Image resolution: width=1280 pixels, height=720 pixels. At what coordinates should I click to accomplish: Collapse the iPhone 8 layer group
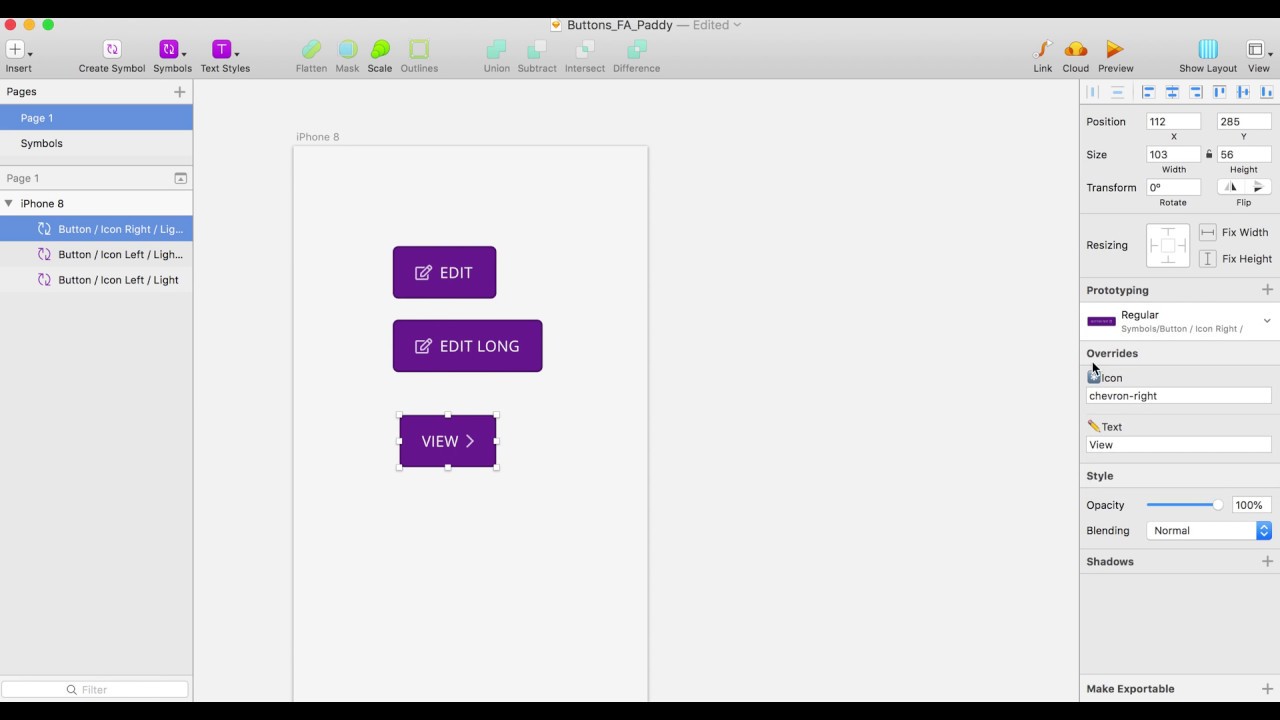pyautogui.click(x=8, y=203)
